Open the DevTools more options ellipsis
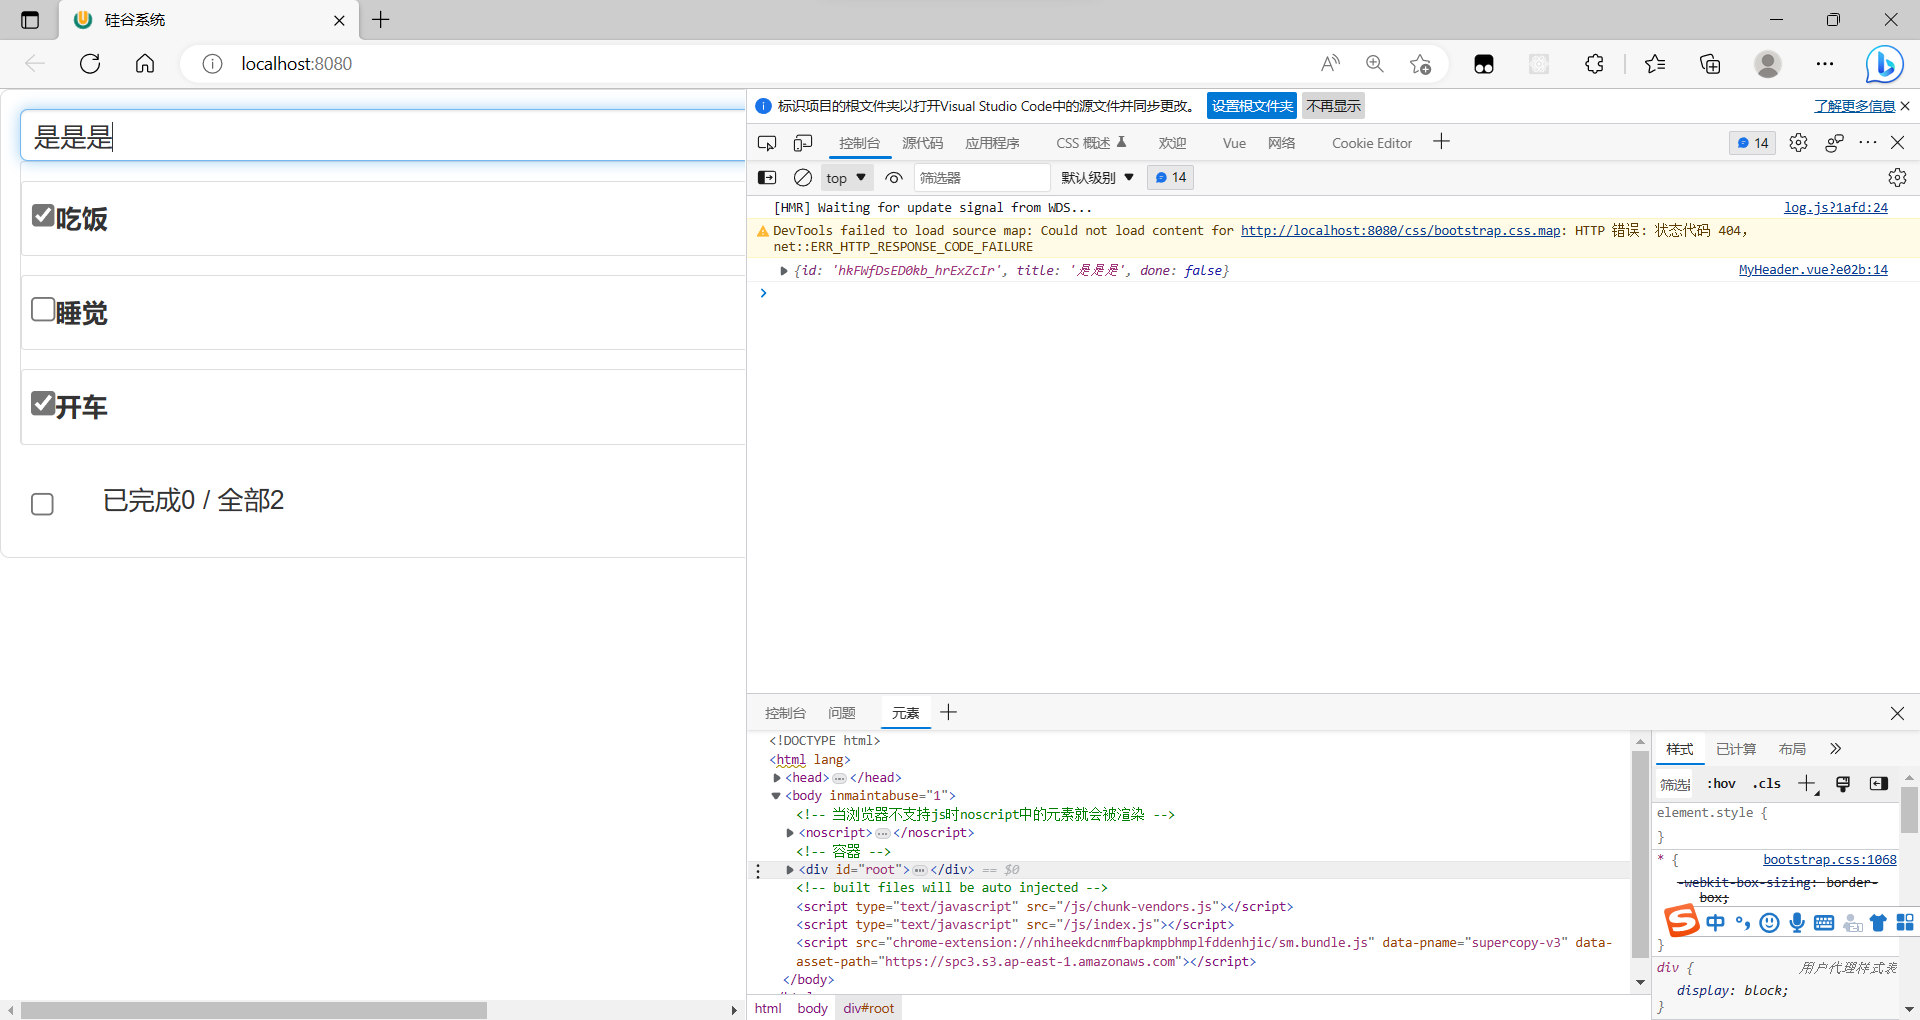1920x1020 pixels. pos(1868,143)
